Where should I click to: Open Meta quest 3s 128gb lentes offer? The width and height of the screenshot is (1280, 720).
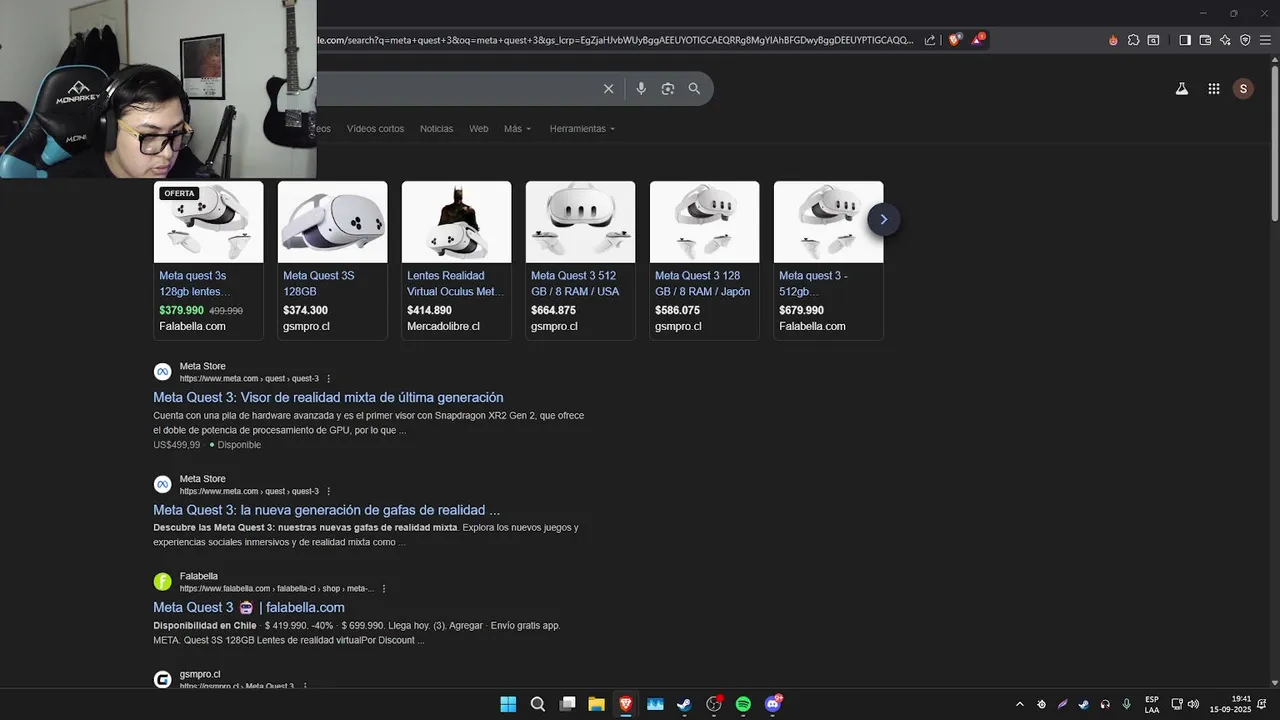pos(208,283)
